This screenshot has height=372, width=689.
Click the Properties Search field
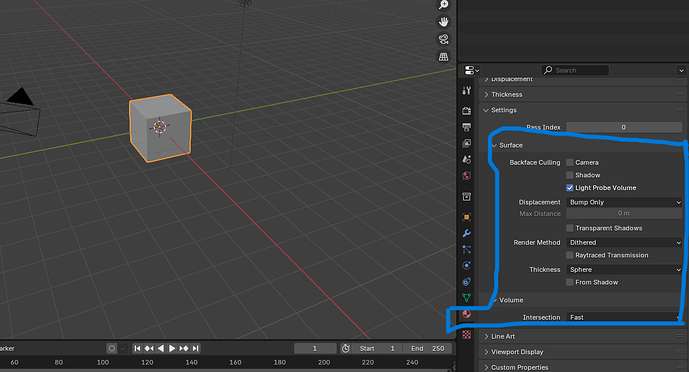(x=575, y=70)
